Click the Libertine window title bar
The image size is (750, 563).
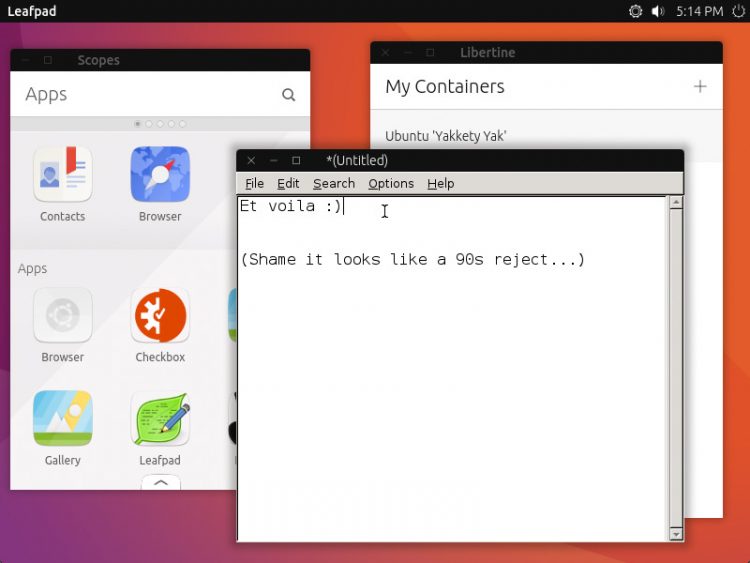pyautogui.click(x=546, y=53)
